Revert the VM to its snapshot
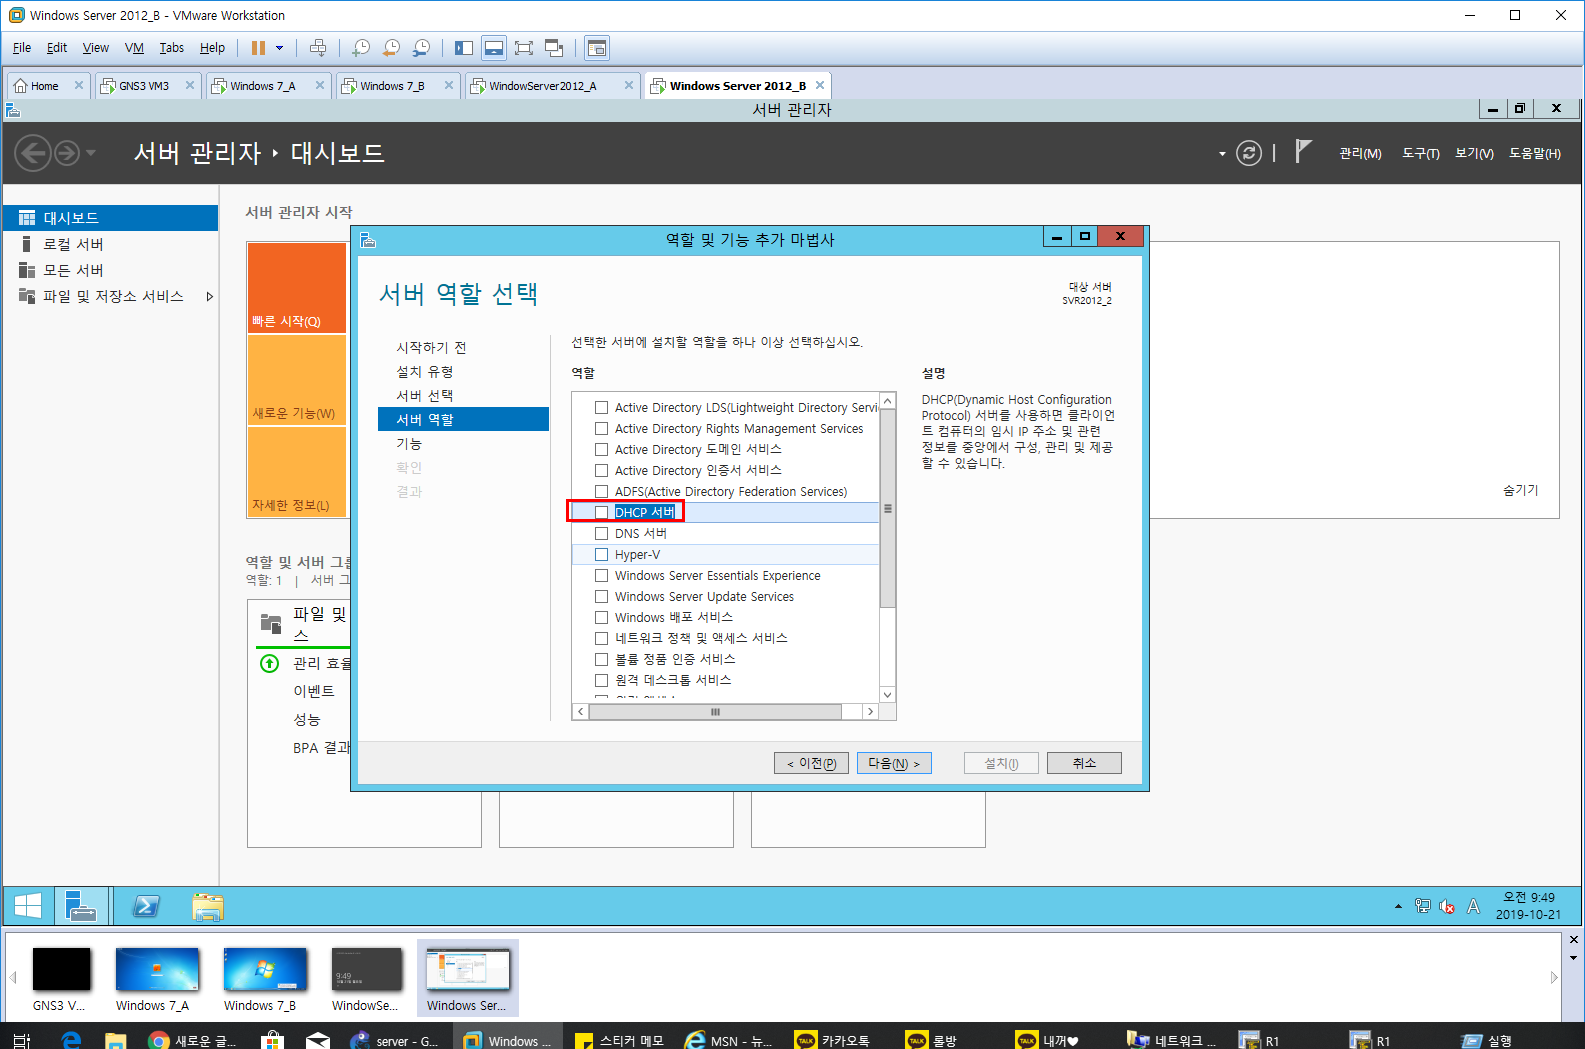 click(391, 48)
